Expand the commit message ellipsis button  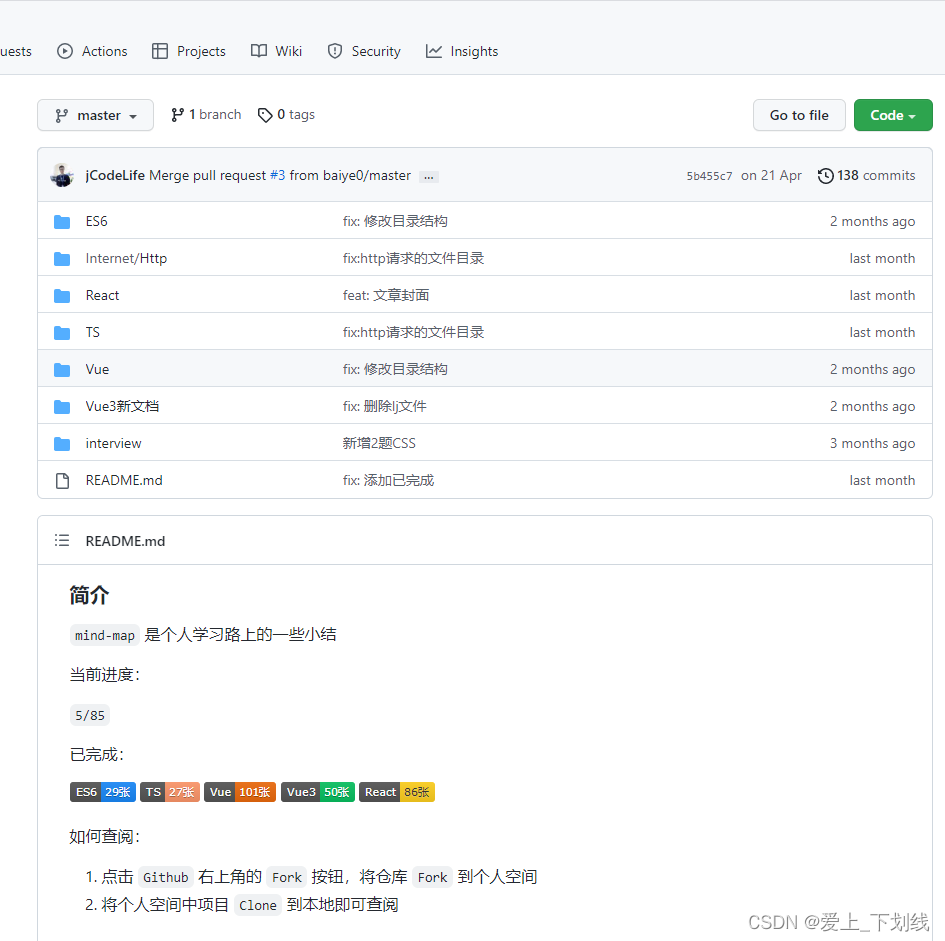pyautogui.click(x=428, y=176)
